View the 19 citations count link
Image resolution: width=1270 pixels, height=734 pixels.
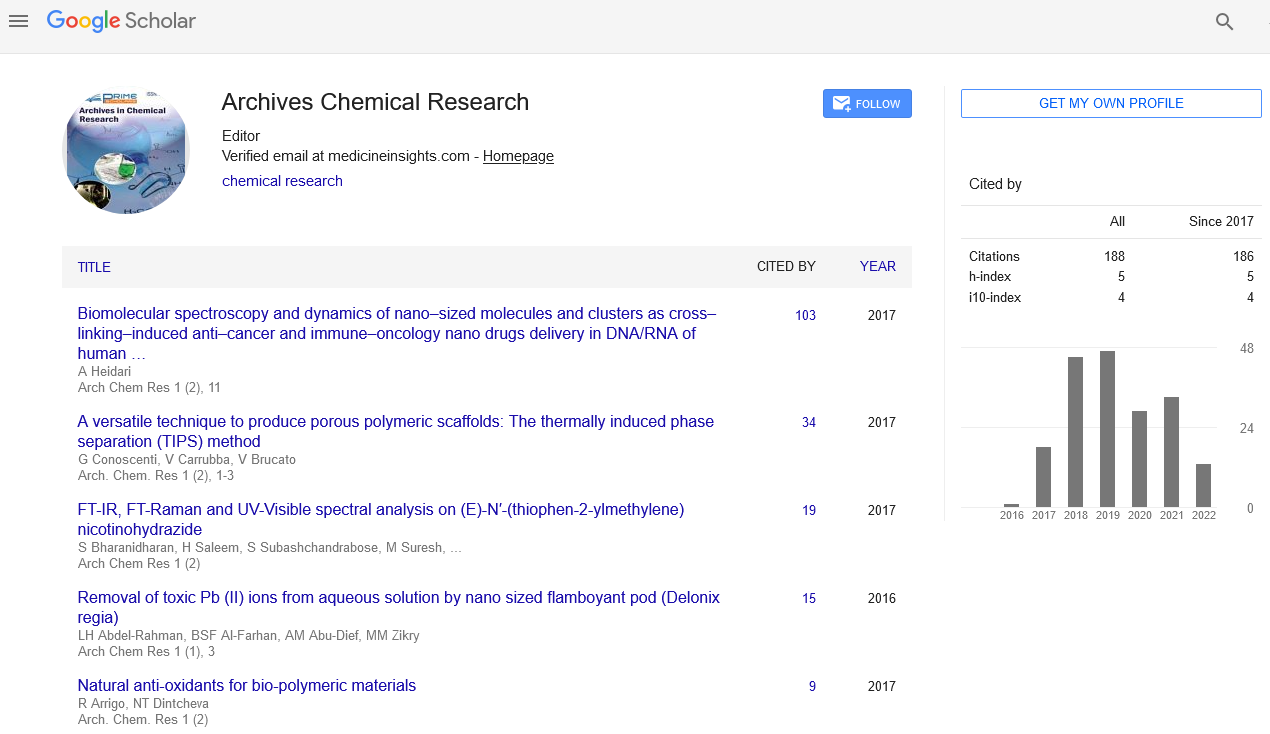[808, 511]
